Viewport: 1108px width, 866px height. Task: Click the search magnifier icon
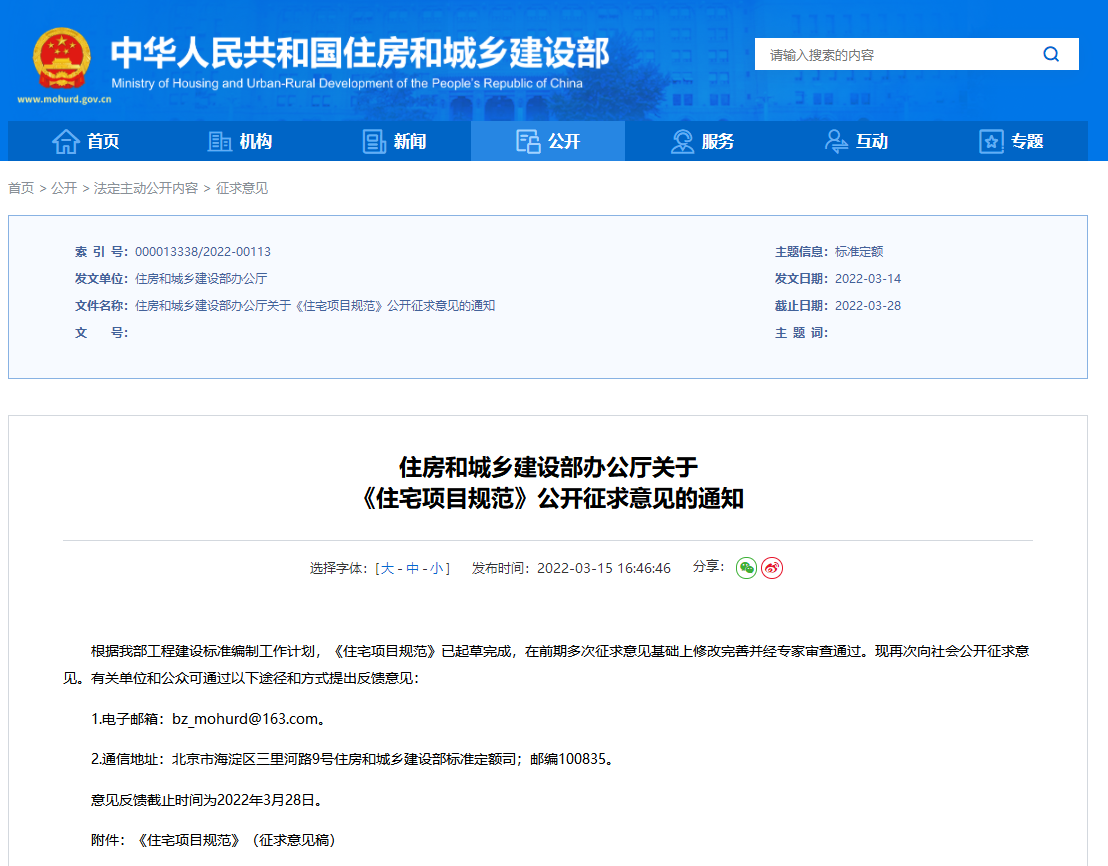point(1051,55)
